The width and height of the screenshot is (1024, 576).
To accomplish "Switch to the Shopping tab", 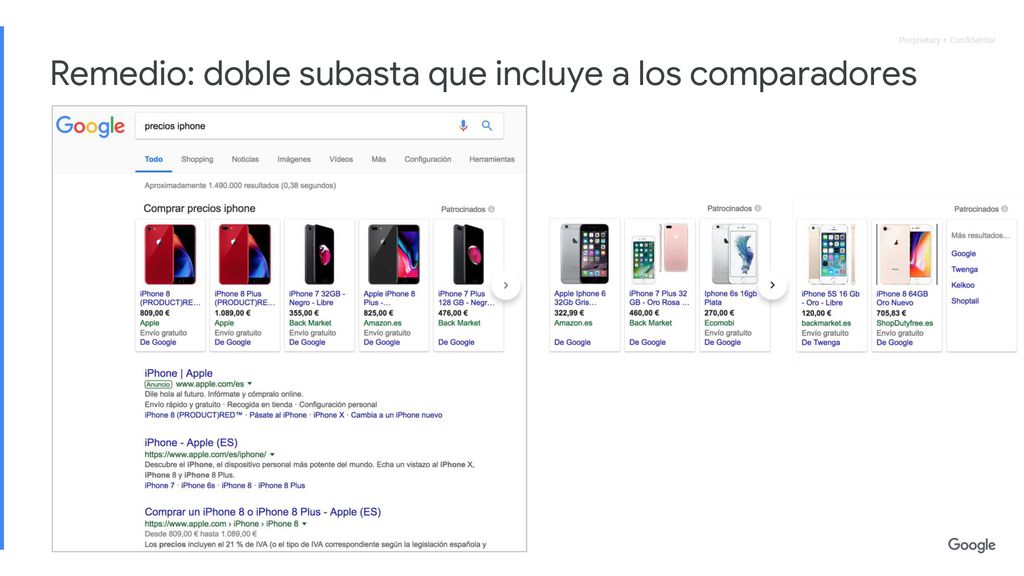I will (197, 159).
